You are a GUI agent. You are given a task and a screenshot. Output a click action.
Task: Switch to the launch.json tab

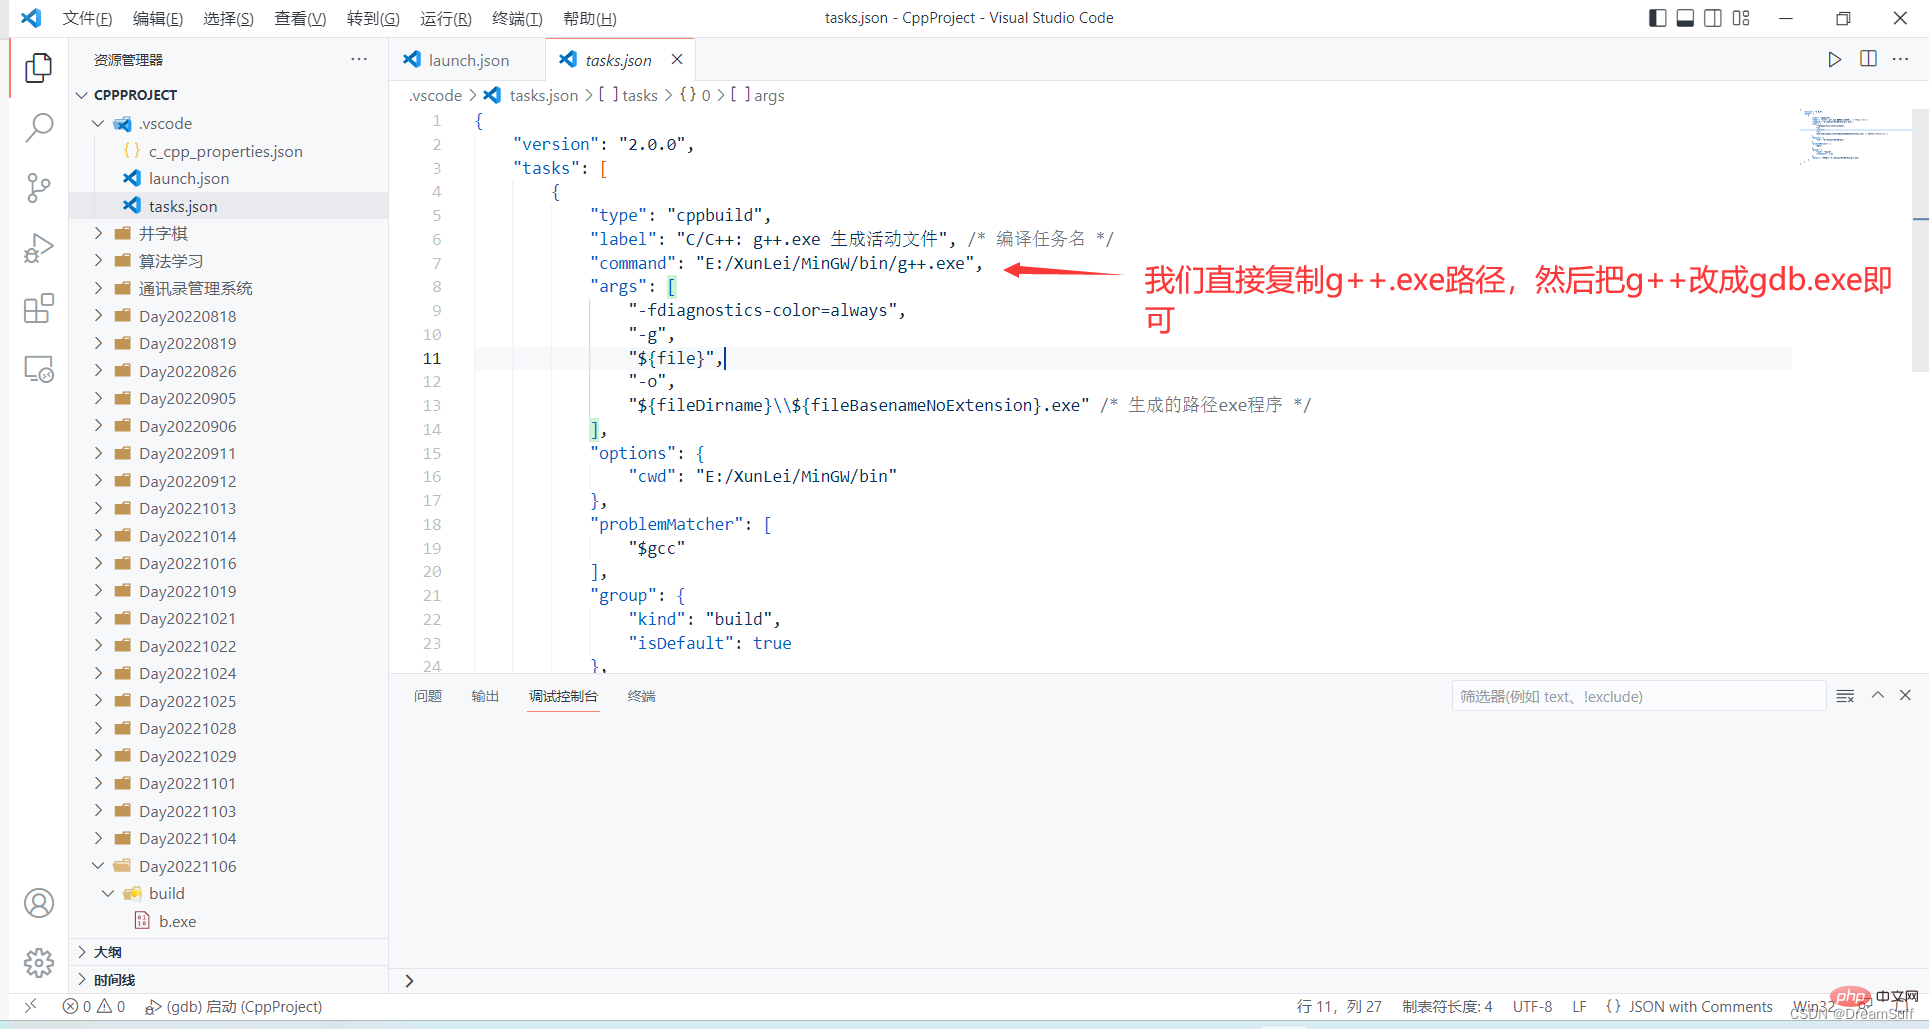pyautogui.click(x=467, y=60)
